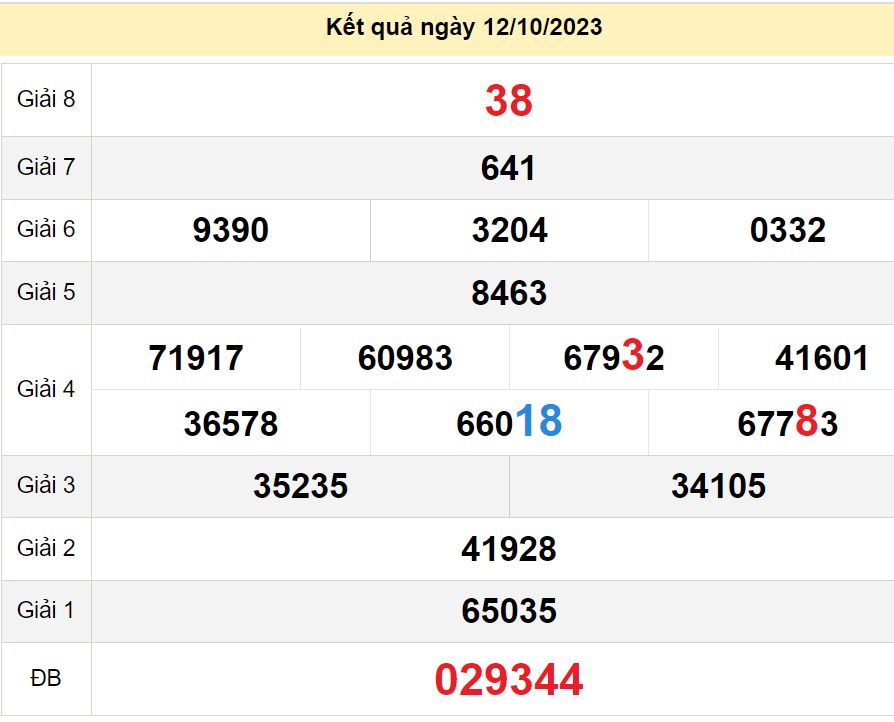
Task: Click Giải 6 number 3204
Action: pyautogui.click(x=509, y=231)
